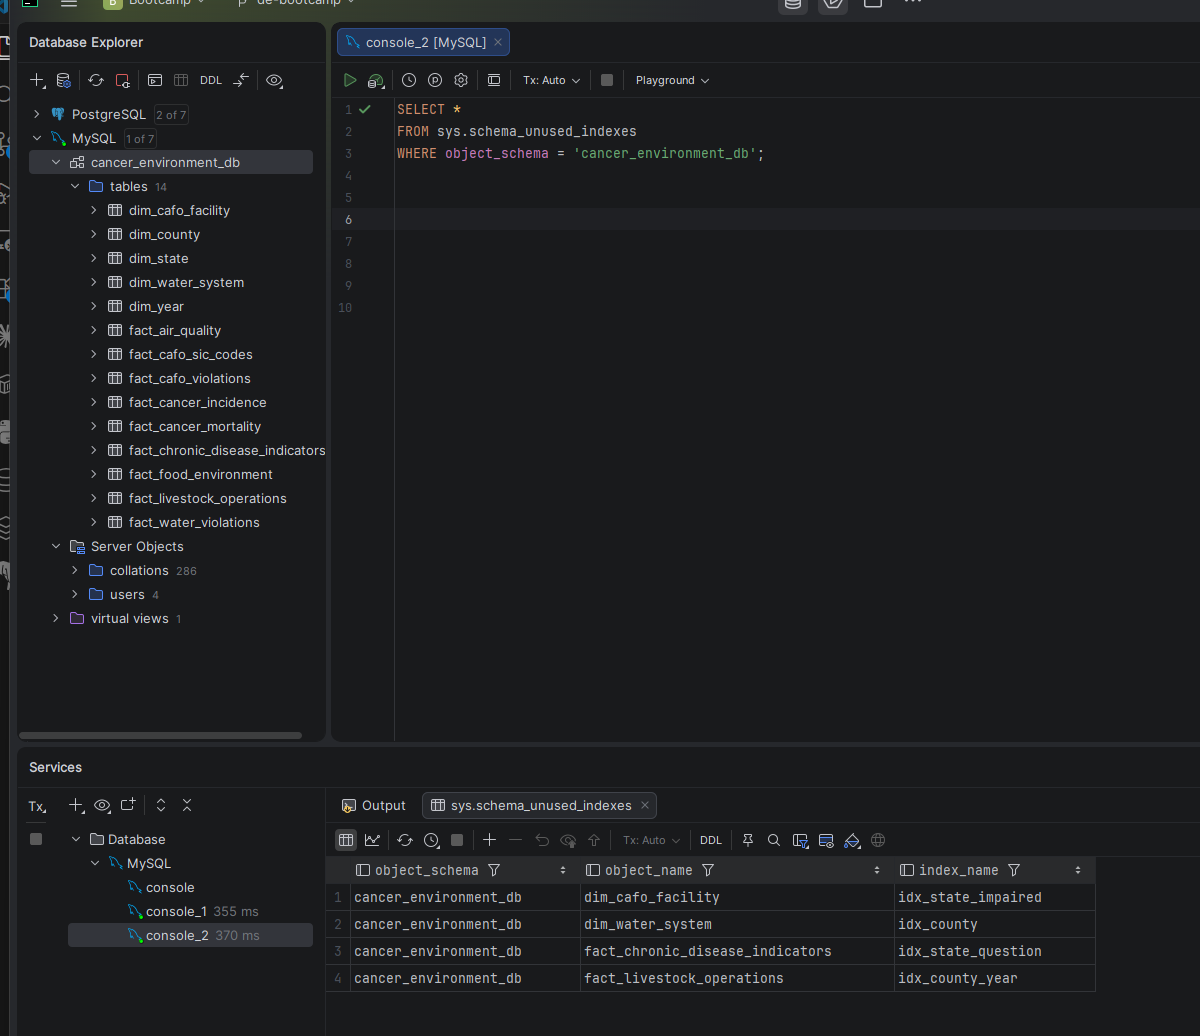
Task: Collapse cancer_environment_db schema
Action: 57,162
